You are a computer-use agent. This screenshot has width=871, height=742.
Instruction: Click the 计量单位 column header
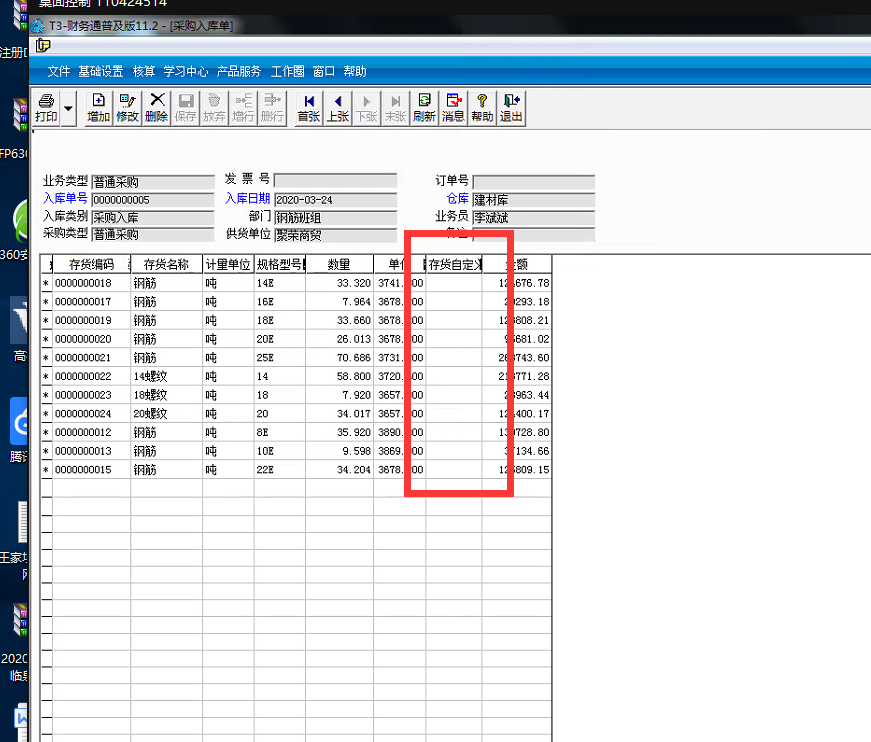click(228, 264)
